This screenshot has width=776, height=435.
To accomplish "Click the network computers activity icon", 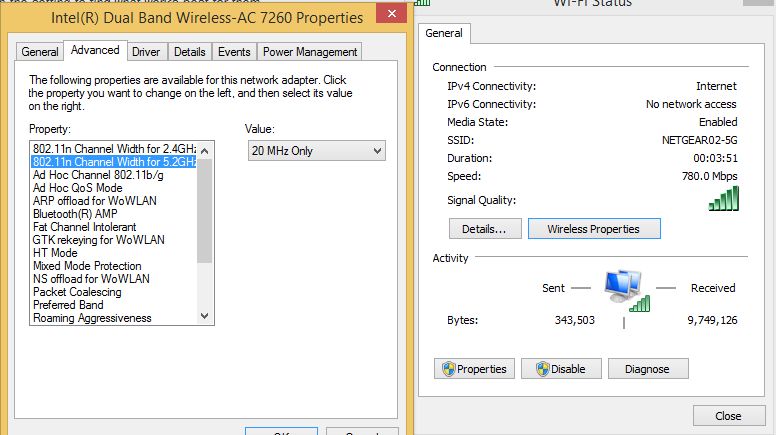I will pos(627,290).
